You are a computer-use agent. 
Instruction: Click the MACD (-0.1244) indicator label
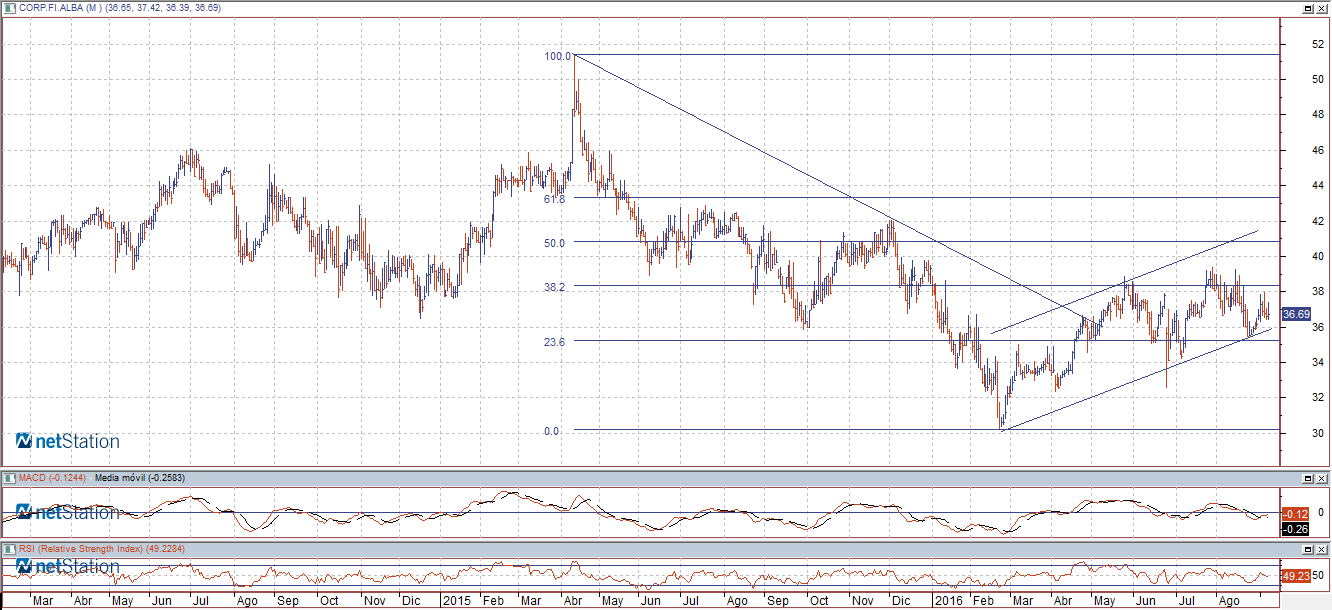(52, 479)
